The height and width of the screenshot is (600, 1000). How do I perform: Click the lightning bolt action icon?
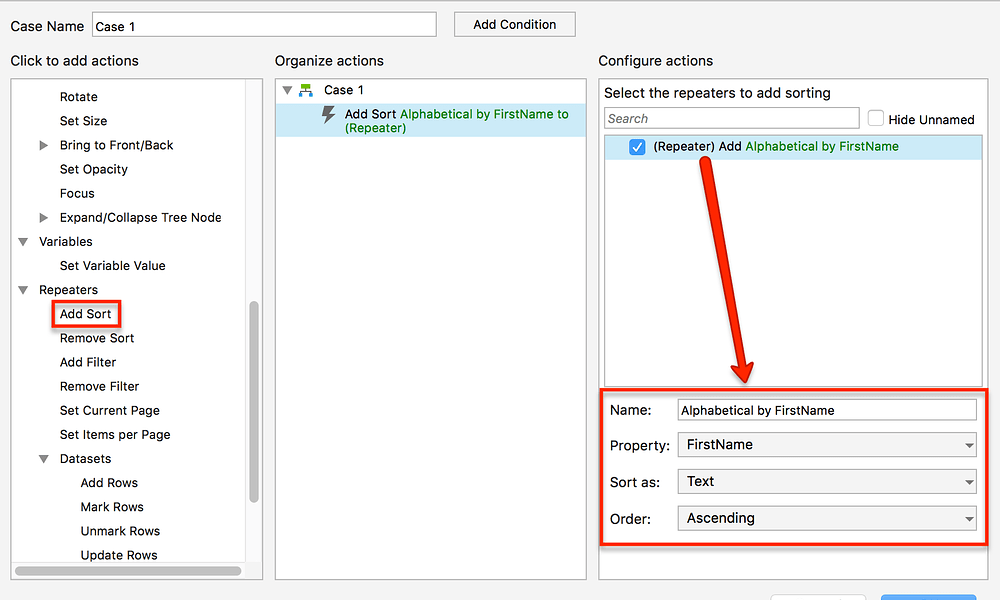point(328,116)
